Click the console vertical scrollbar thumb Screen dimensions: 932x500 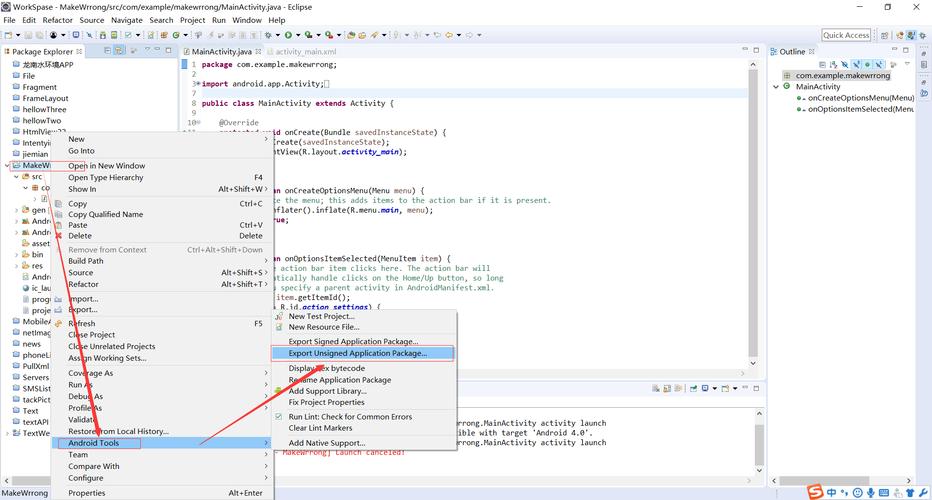point(759,444)
